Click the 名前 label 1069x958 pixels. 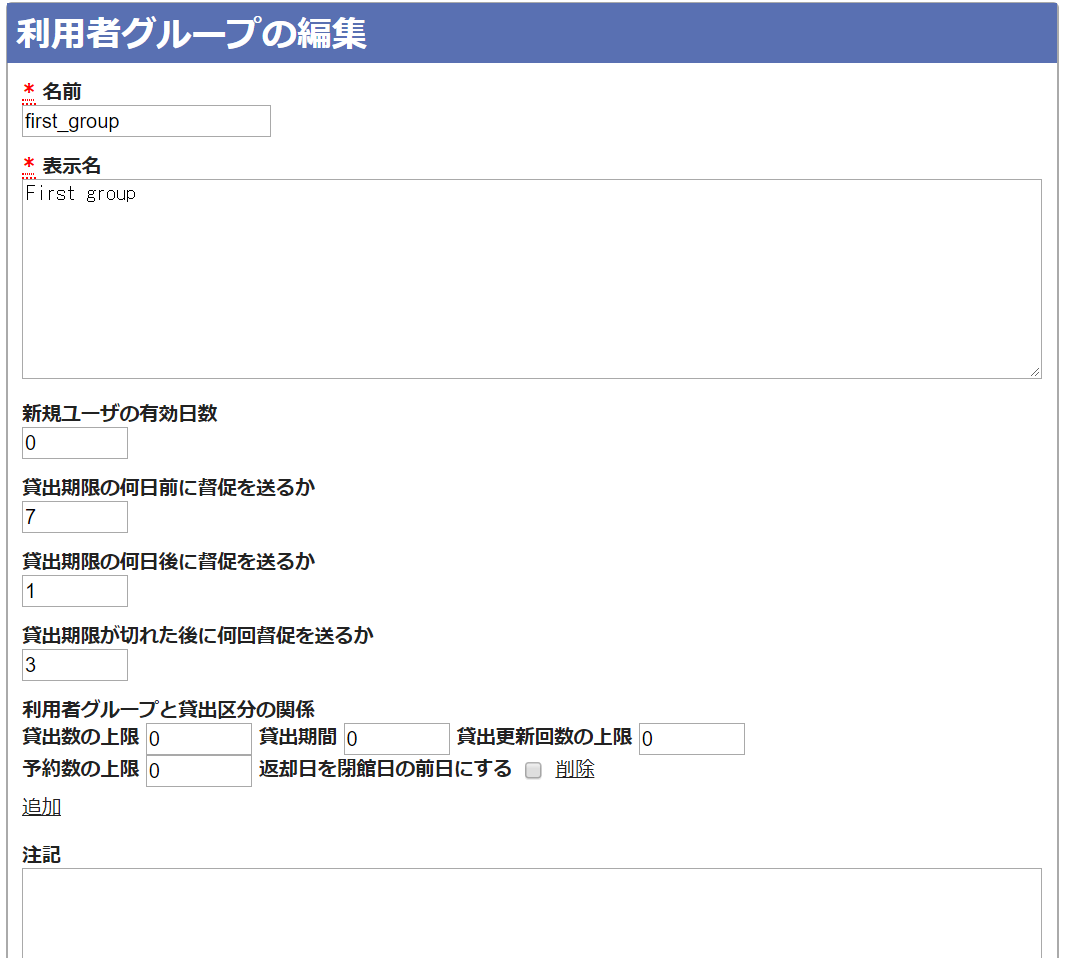point(62,91)
